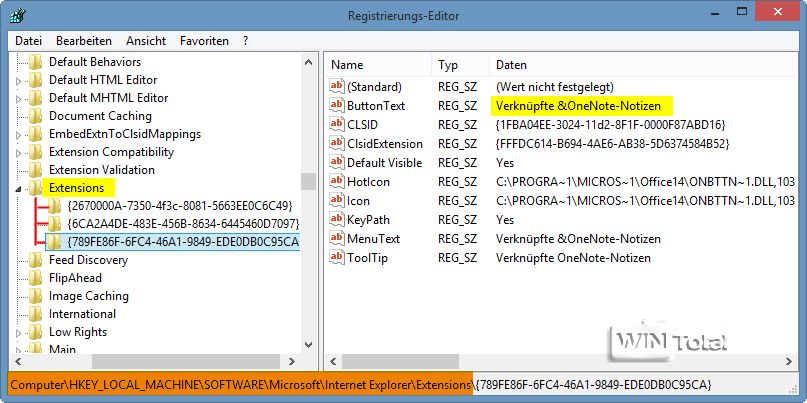Screen dimensions: 807x403
Task: Click the values pane horizontal scrollbar thumb
Action: click(x=400, y=362)
